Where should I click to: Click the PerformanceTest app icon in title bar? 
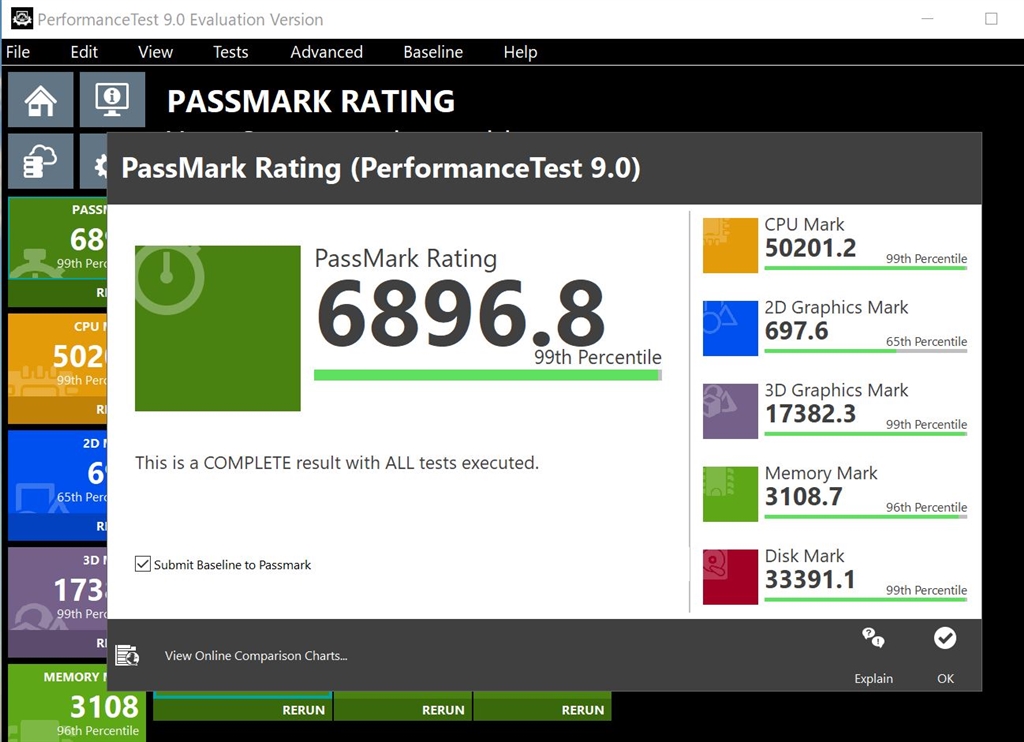pyautogui.click(x=22, y=18)
